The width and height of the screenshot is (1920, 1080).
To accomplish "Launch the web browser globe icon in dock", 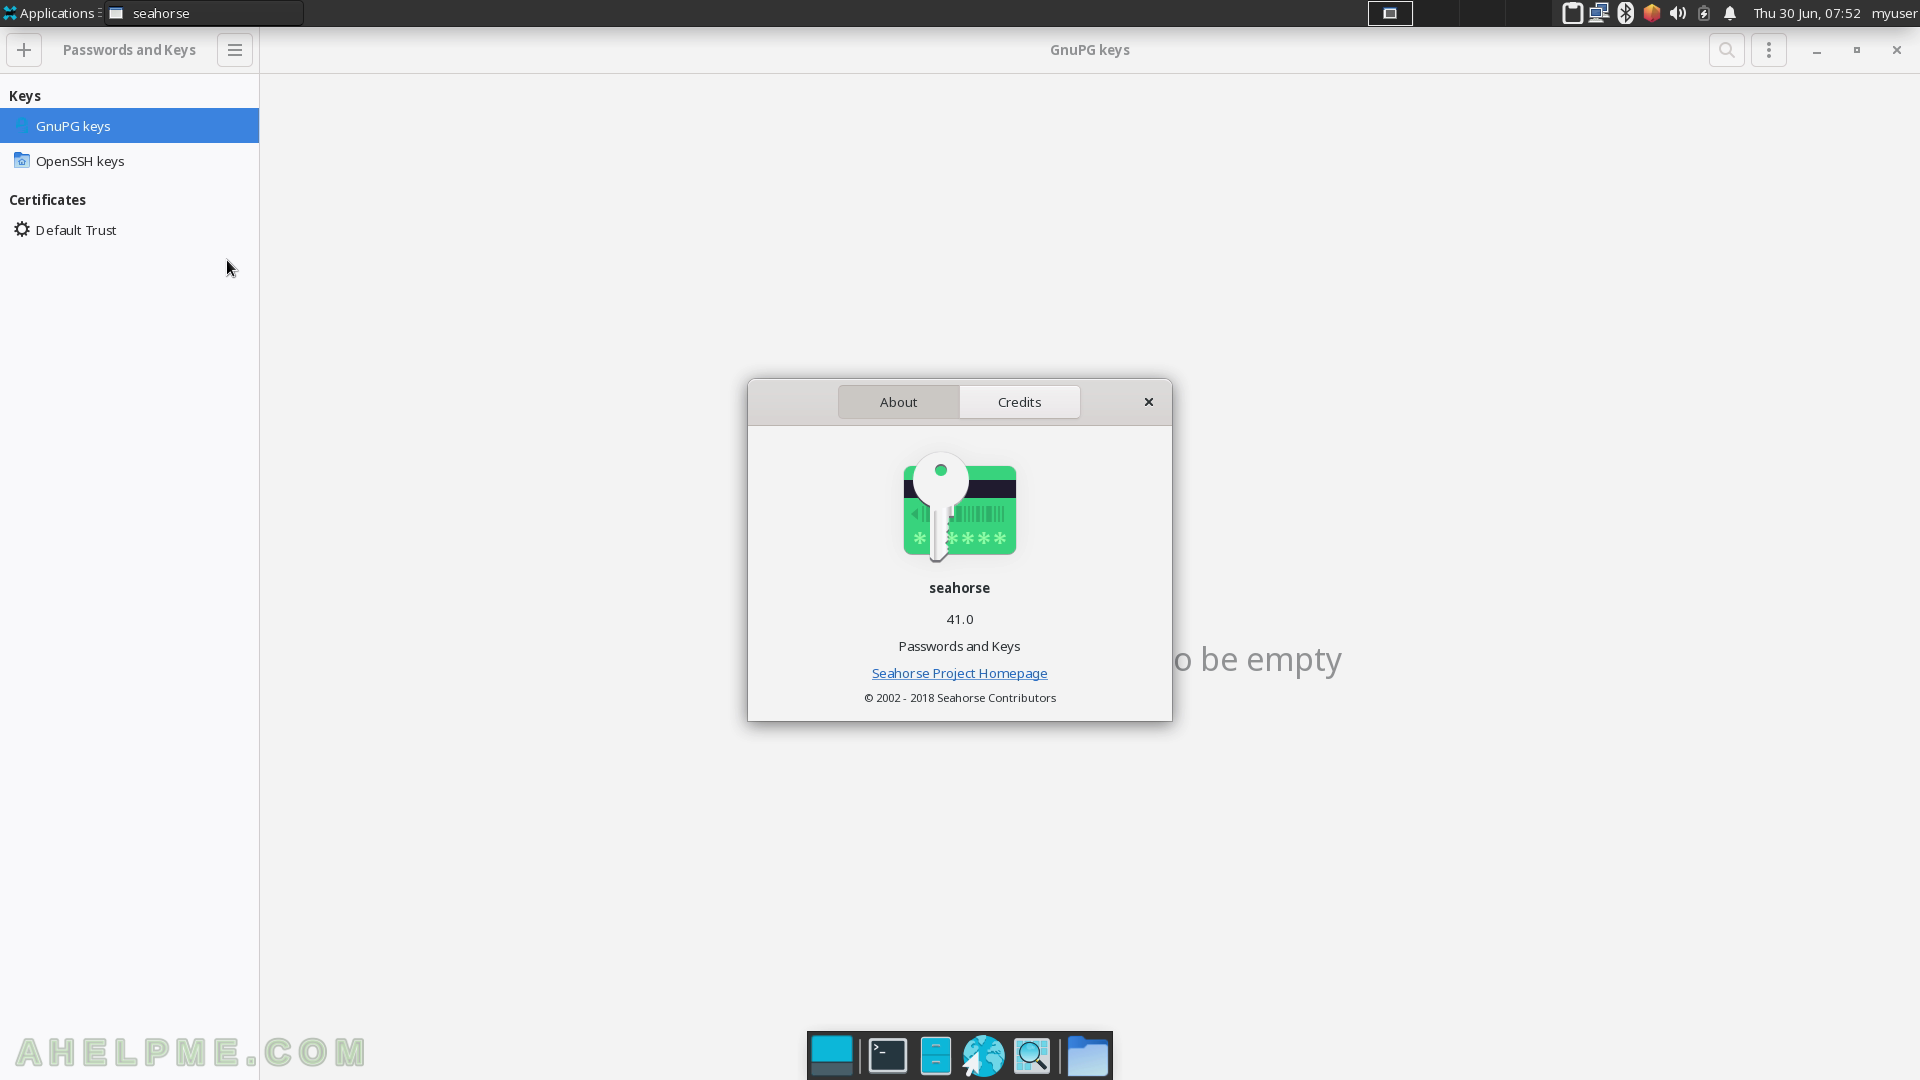I will (983, 1056).
